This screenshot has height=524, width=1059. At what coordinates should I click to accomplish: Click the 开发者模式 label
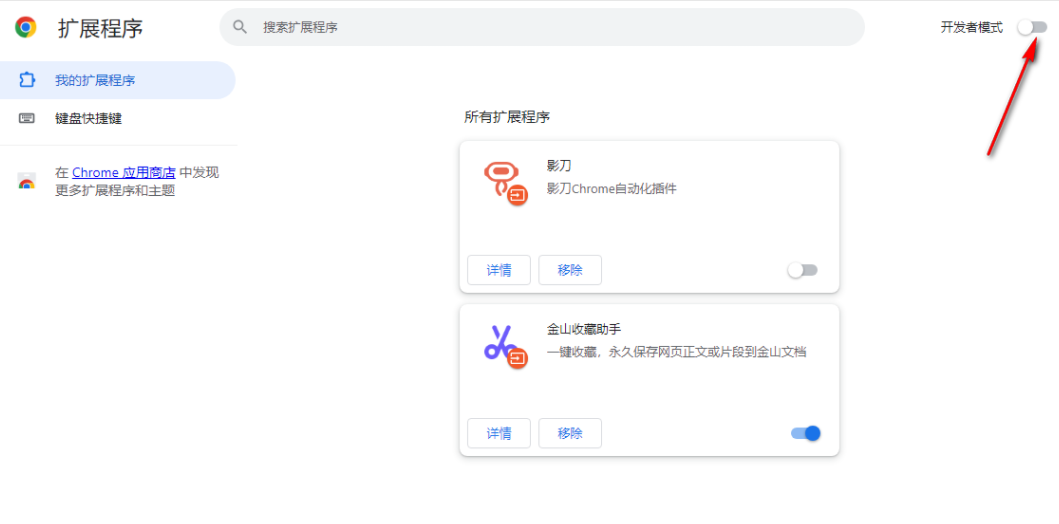972,28
